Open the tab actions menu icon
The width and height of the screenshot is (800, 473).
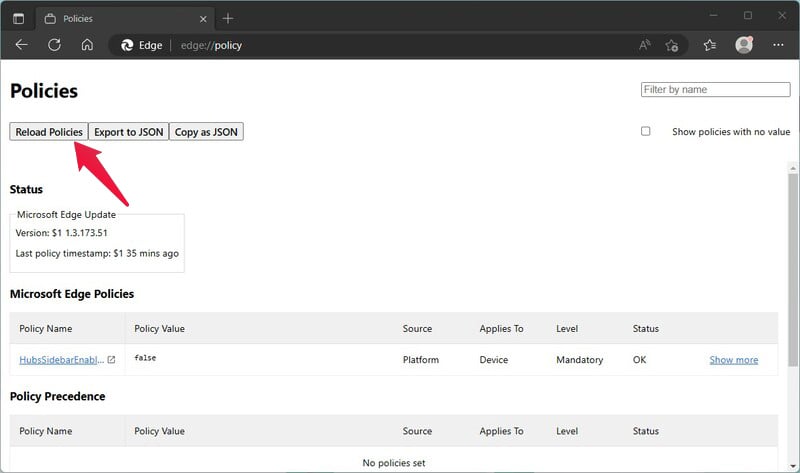click(18, 18)
